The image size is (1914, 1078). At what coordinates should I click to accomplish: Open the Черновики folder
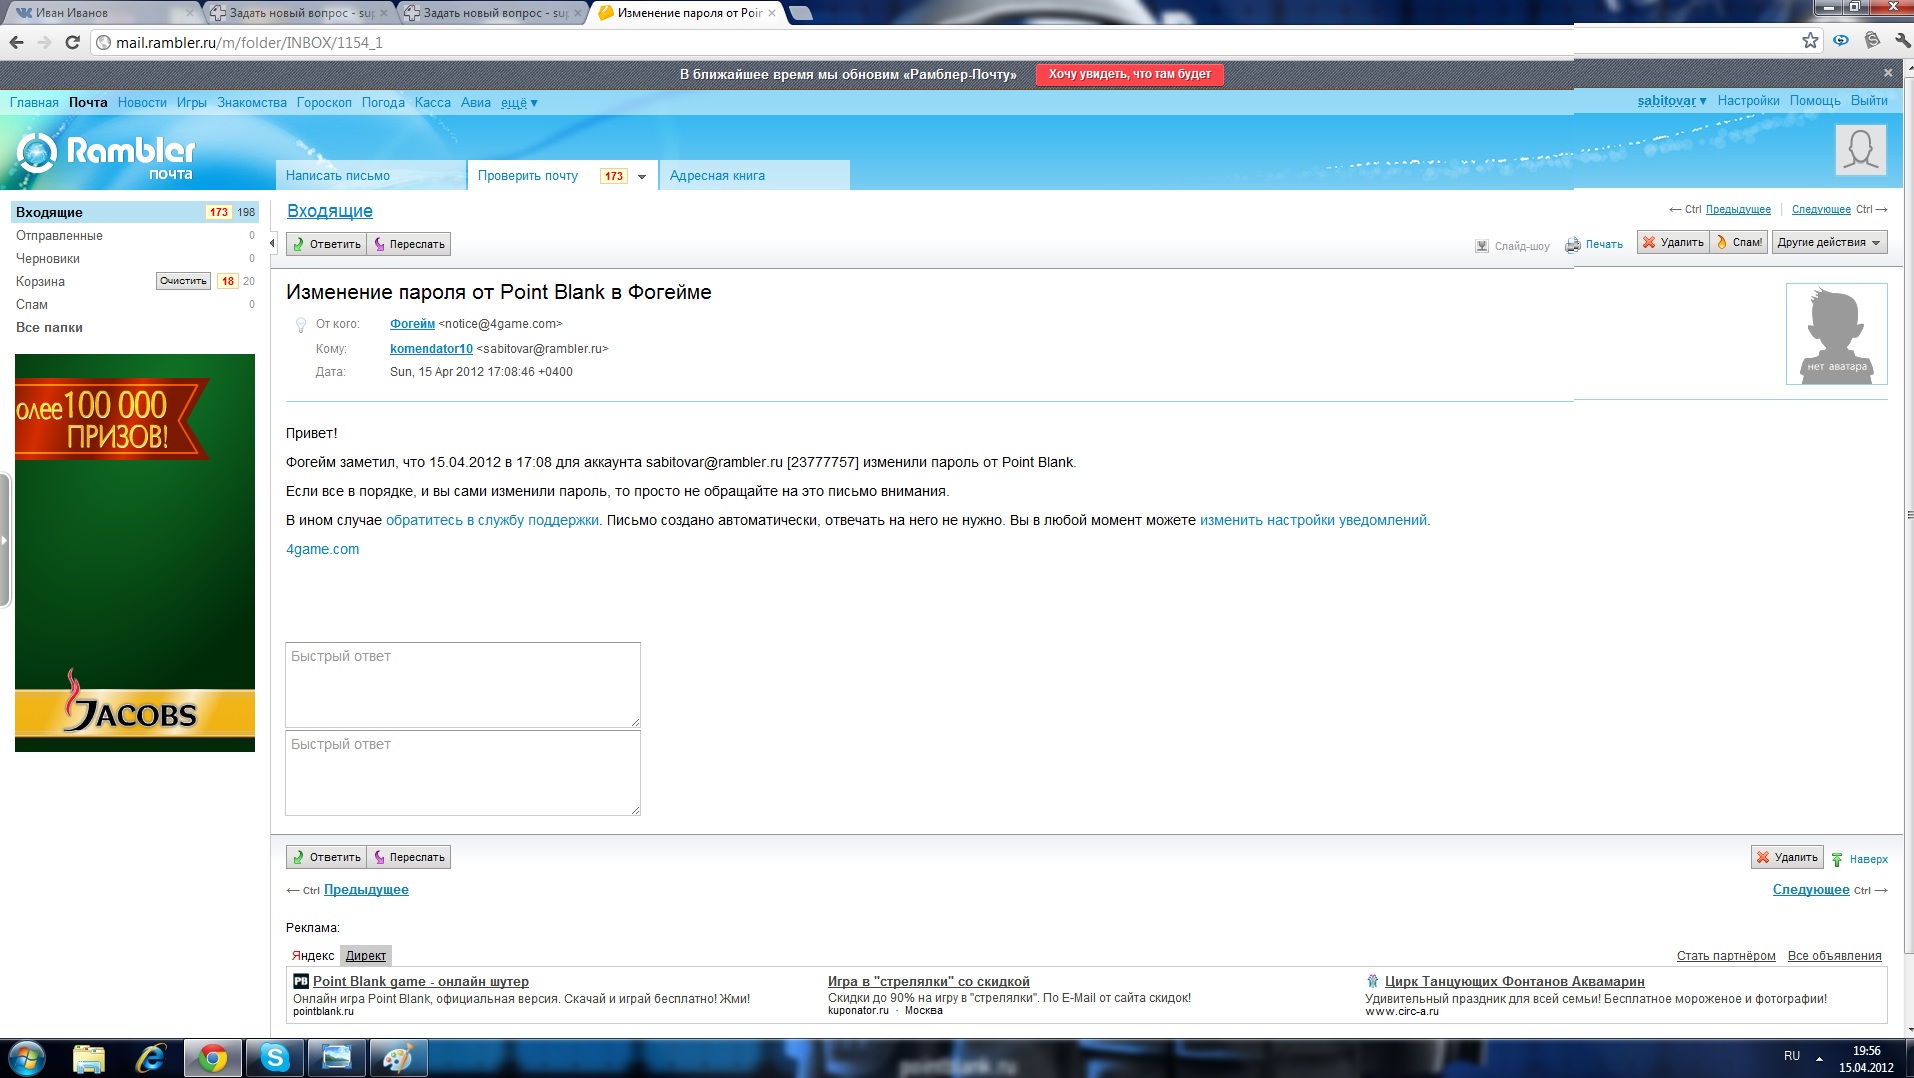click(x=48, y=259)
